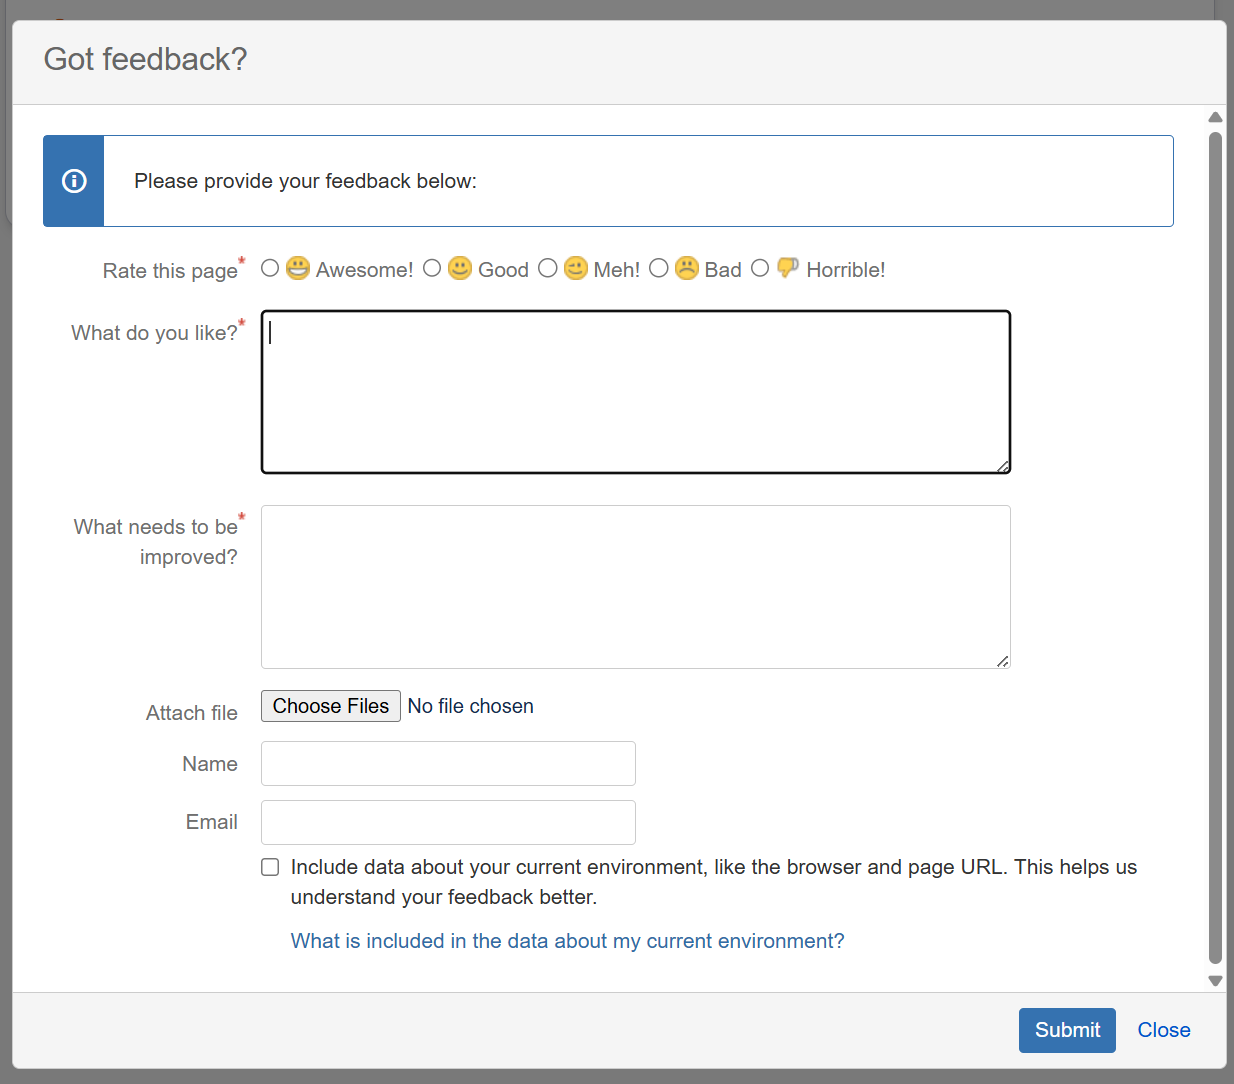Select the Awesome! rating radio button
The width and height of the screenshot is (1234, 1084).
(270, 268)
